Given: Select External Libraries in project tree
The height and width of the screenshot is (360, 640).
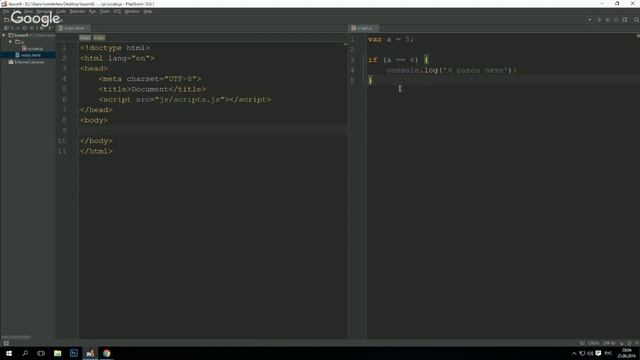Looking at the screenshot, I should 27,62.
